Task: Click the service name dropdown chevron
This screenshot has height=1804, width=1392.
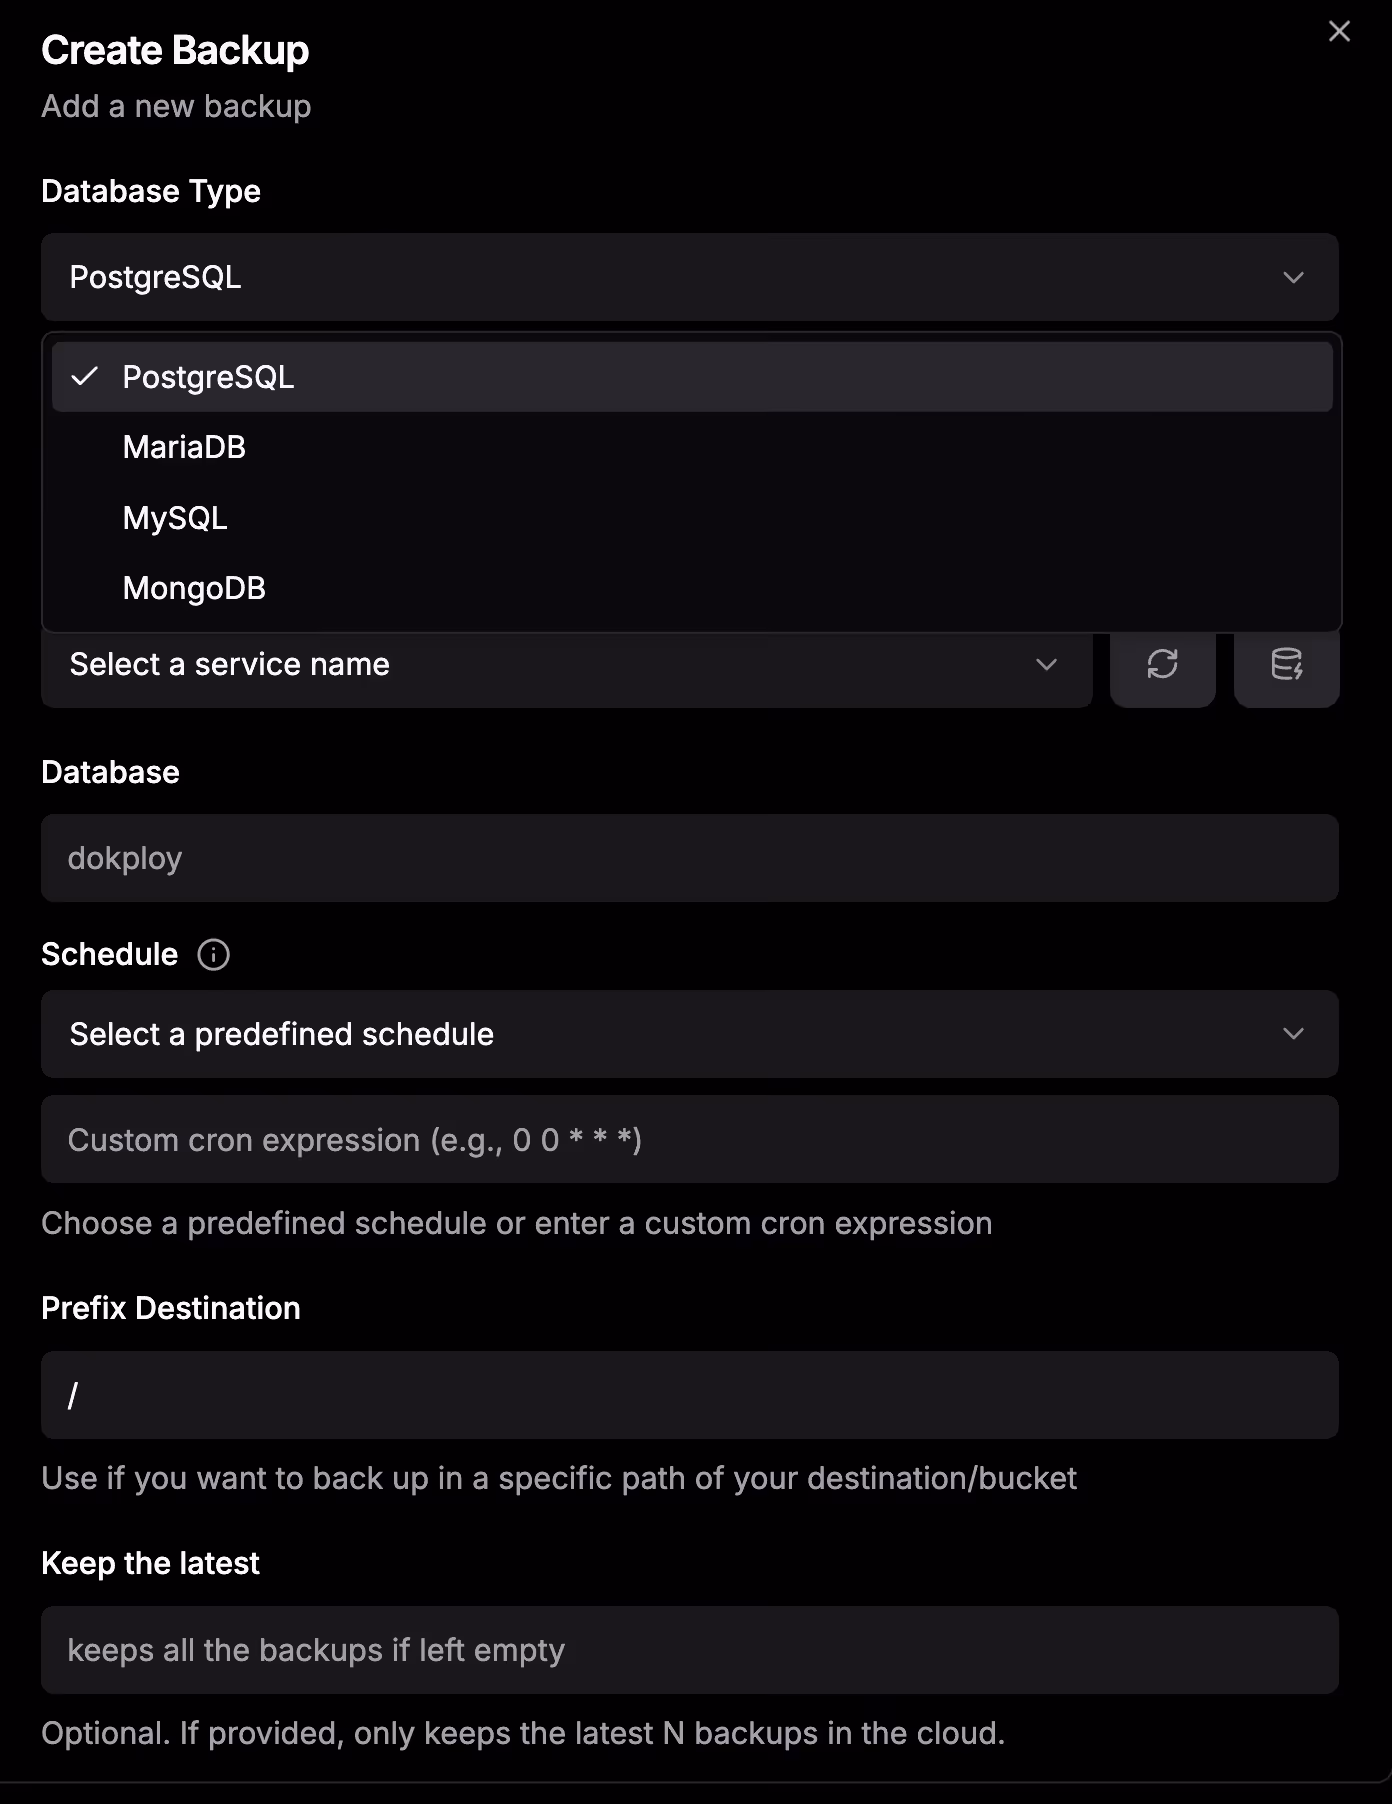Action: coord(1046,664)
